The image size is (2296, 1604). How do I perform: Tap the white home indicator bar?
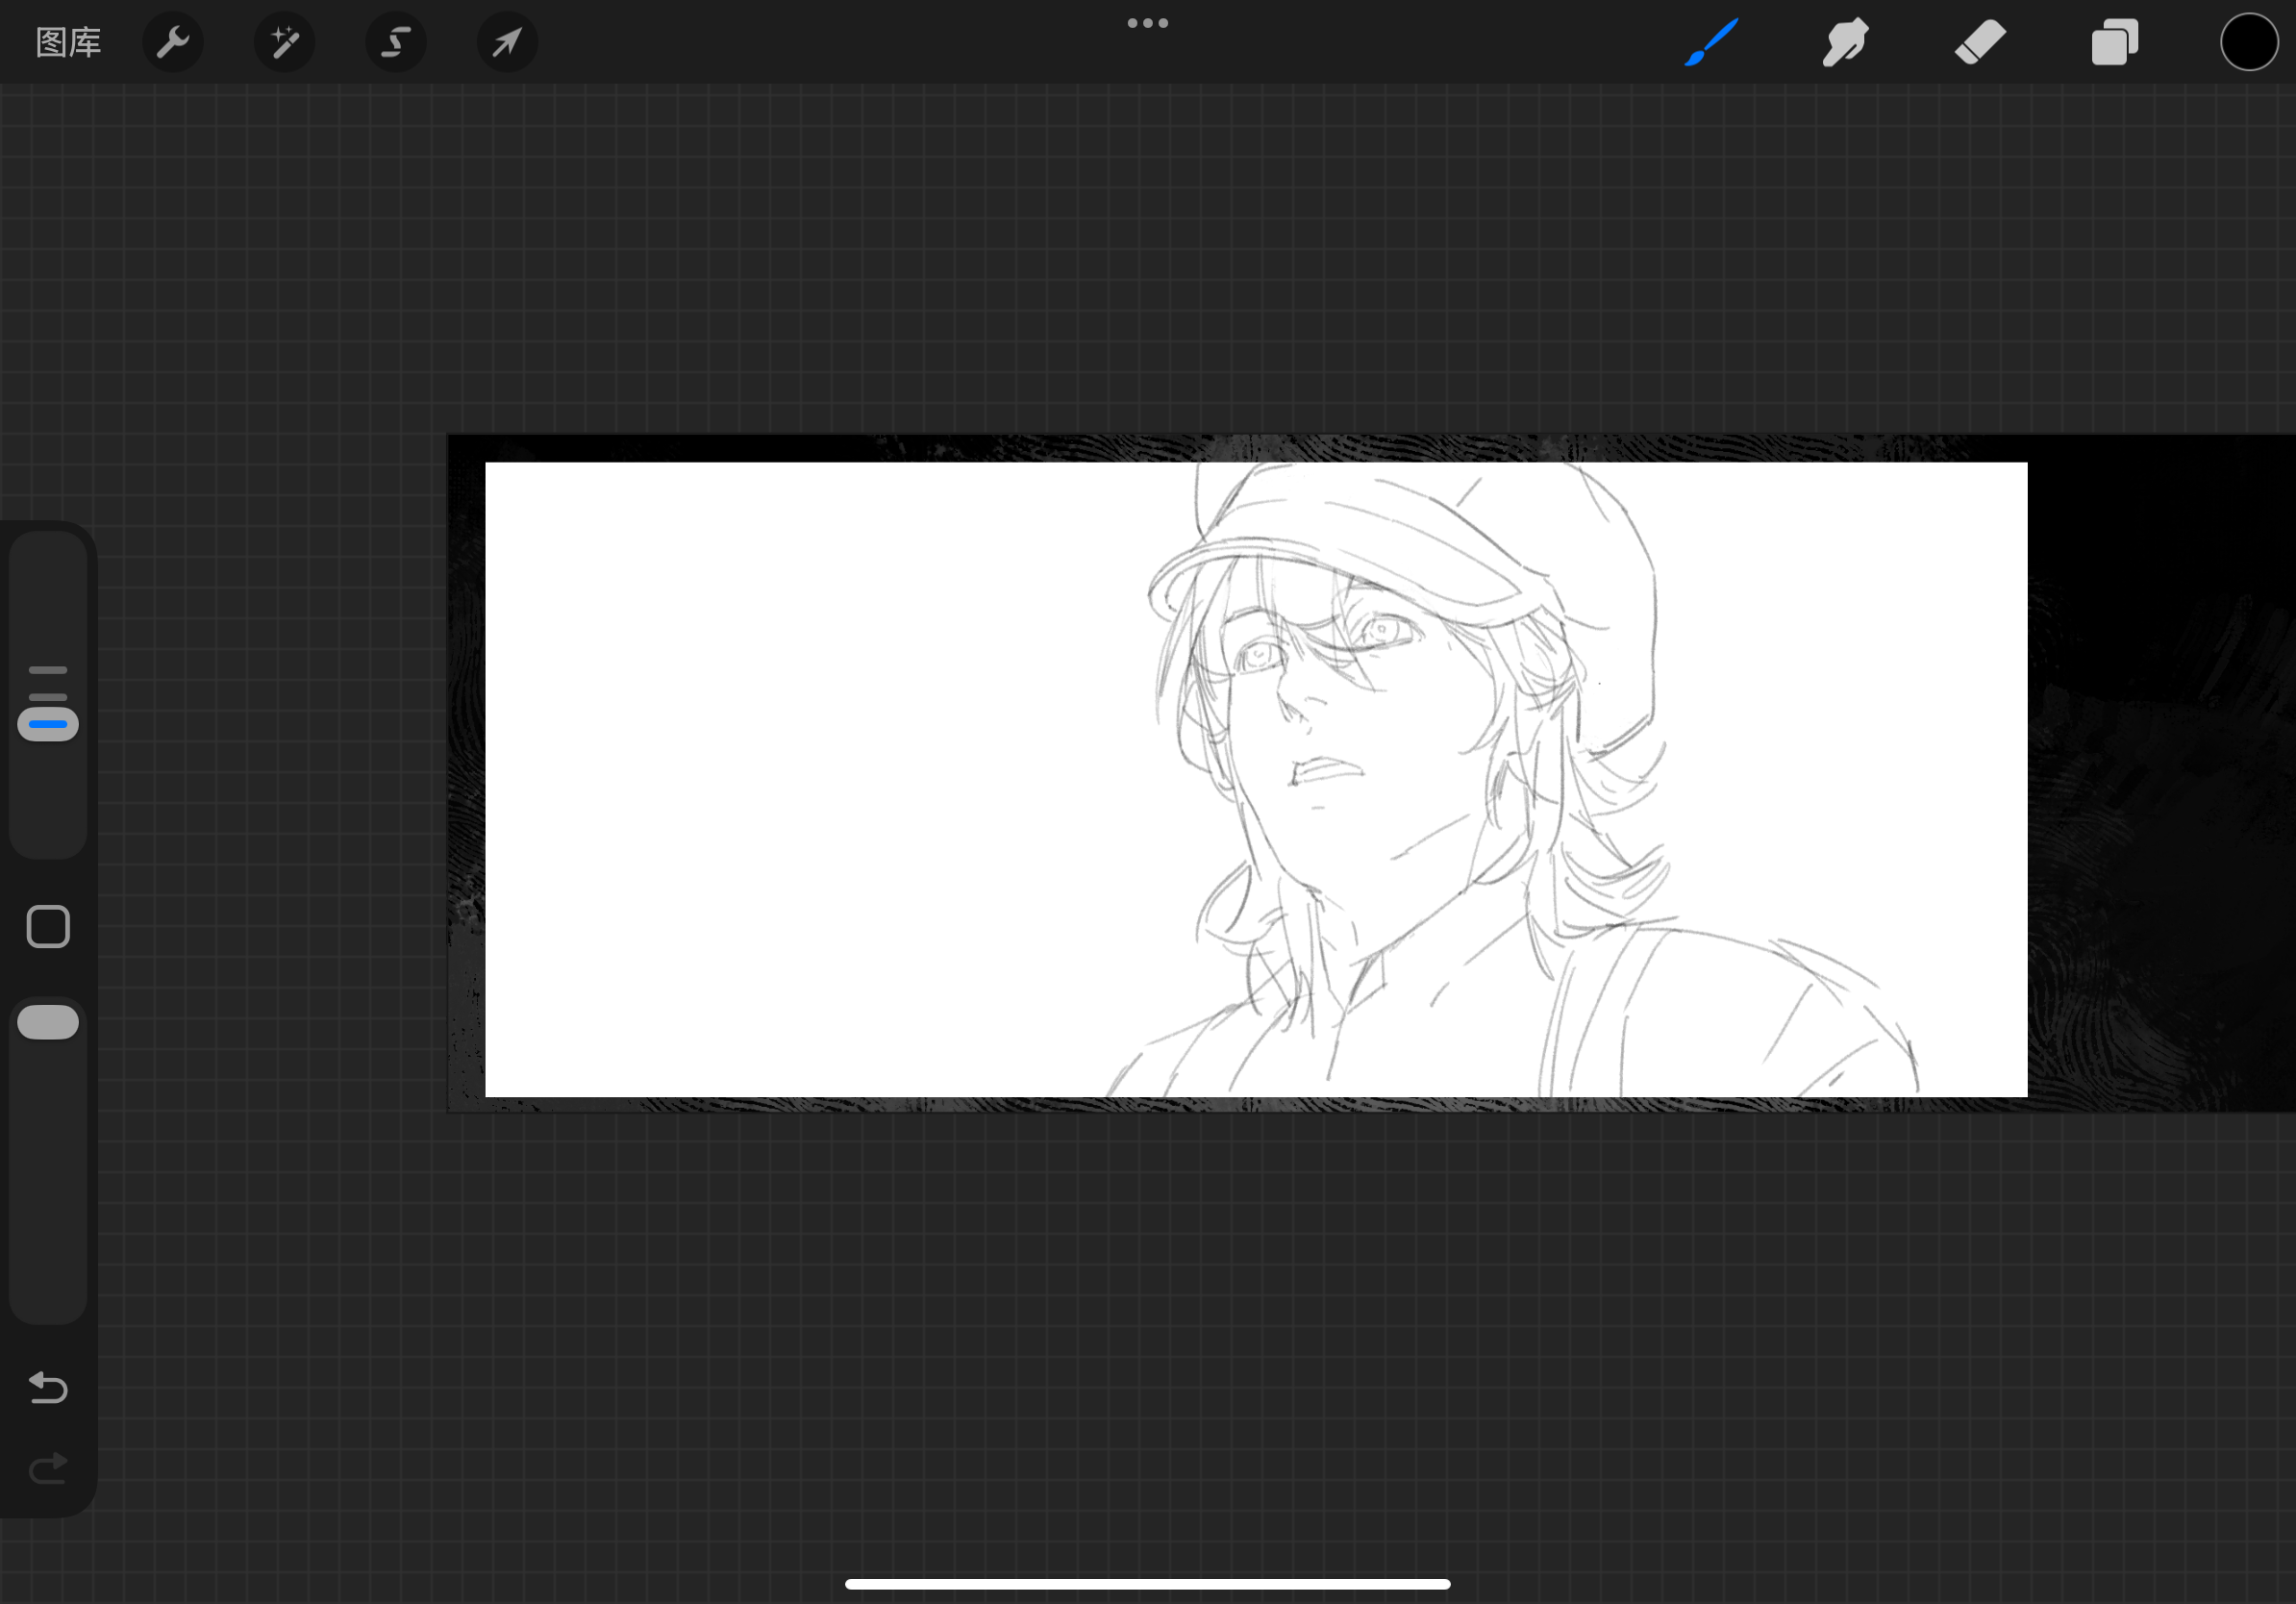(1147, 1584)
